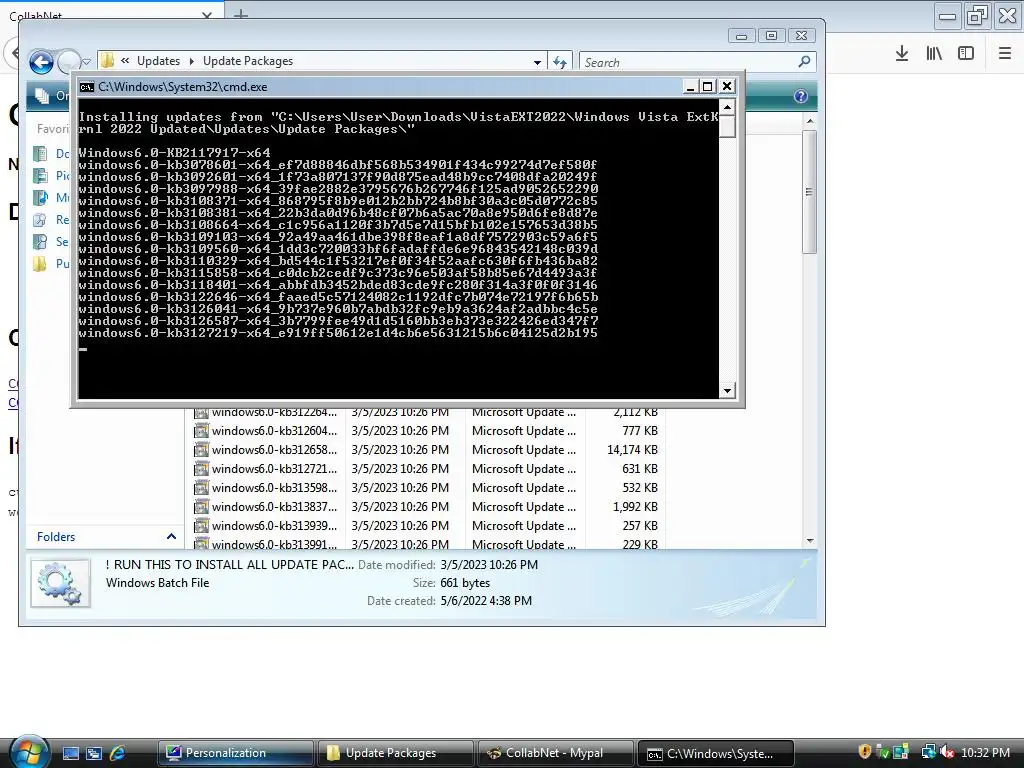Click the Folders pane label

pyautogui.click(x=56, y=537)
